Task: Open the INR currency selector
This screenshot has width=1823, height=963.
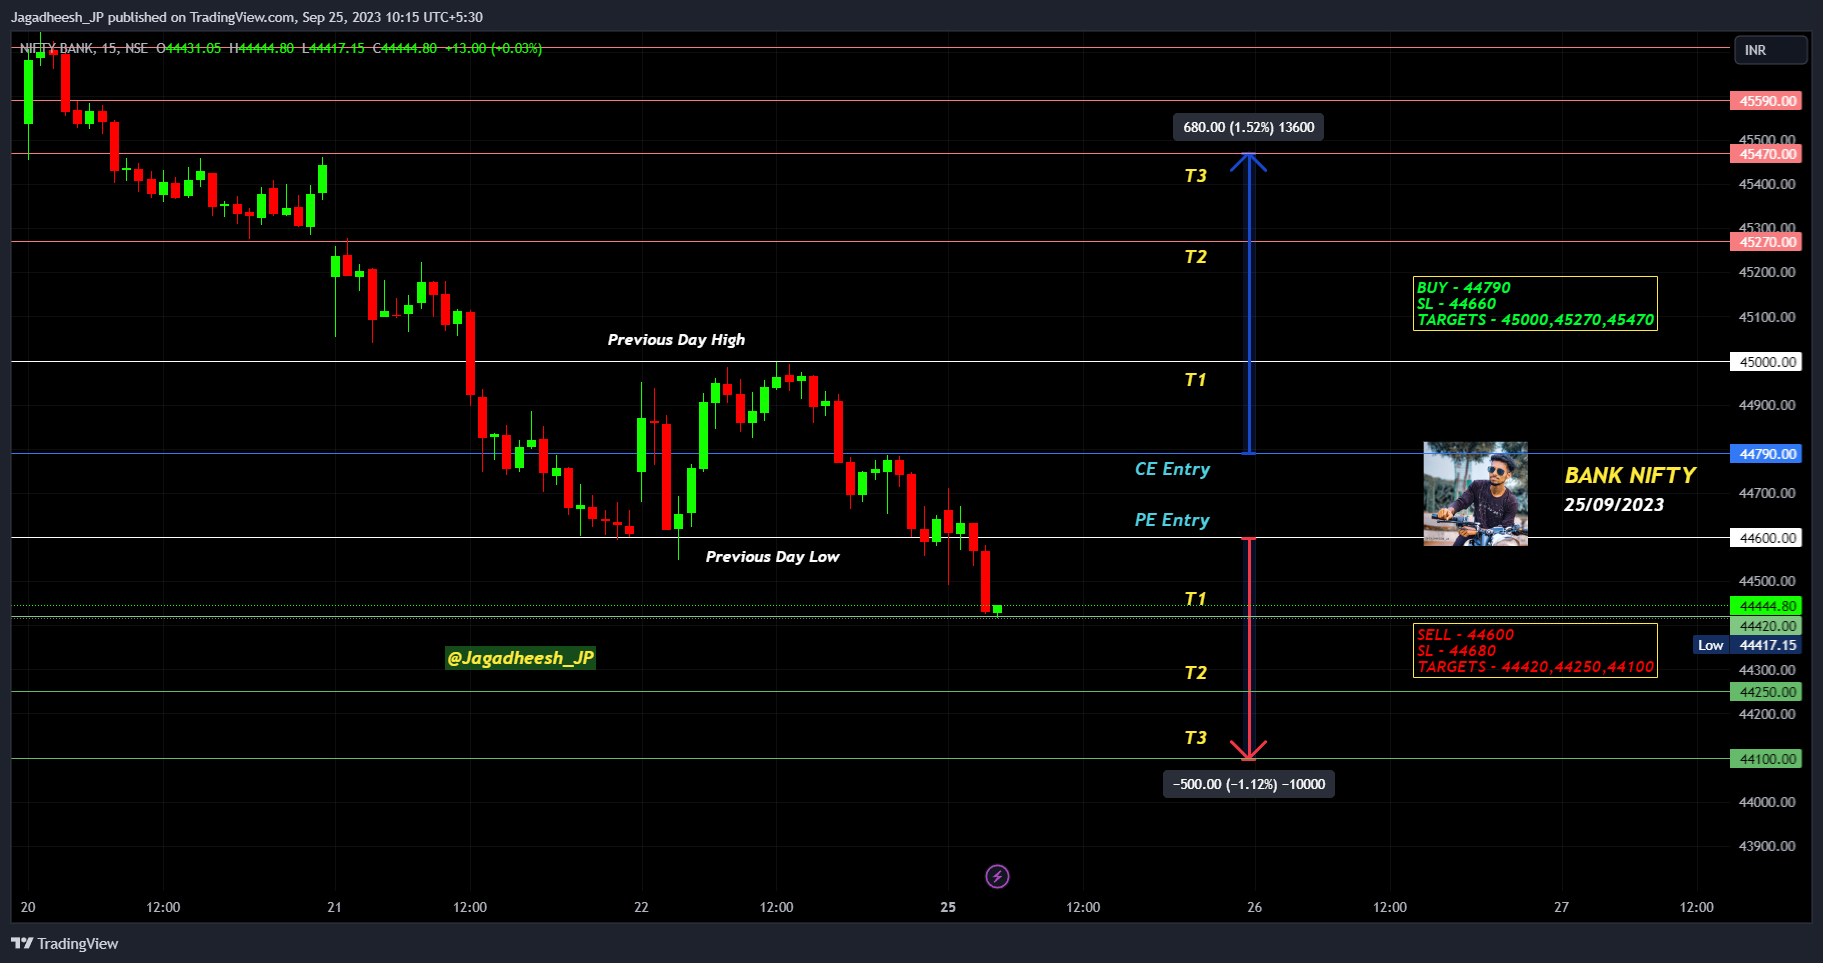Action: pyautogui.click(x=1771, y=50)
